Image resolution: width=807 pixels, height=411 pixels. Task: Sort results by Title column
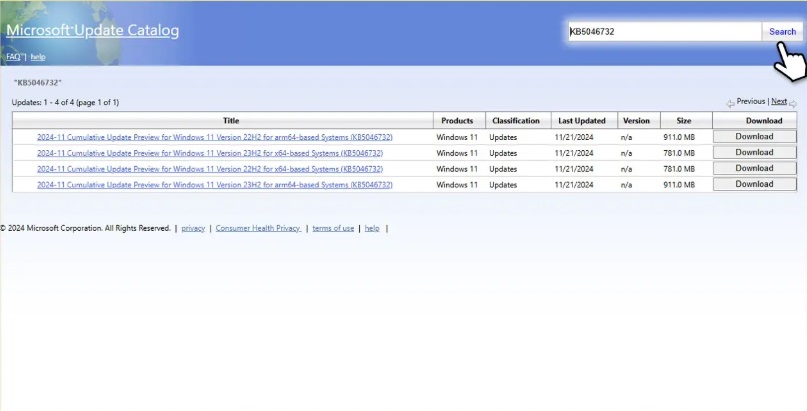231,120
